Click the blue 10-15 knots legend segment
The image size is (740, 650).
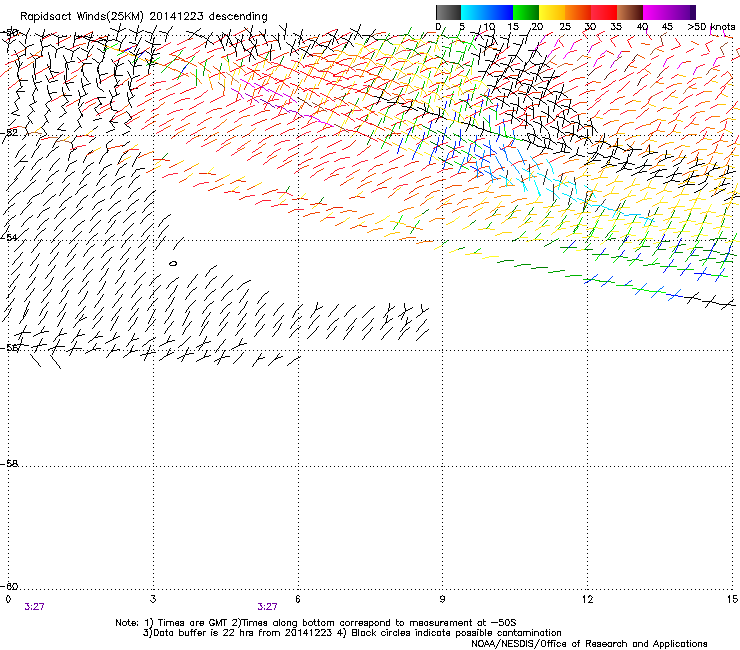(500, 12)
